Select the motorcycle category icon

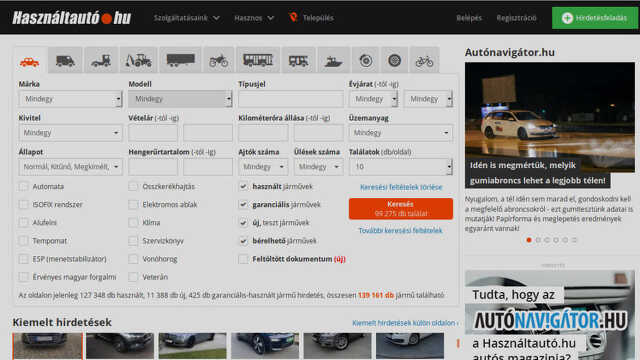218,61
